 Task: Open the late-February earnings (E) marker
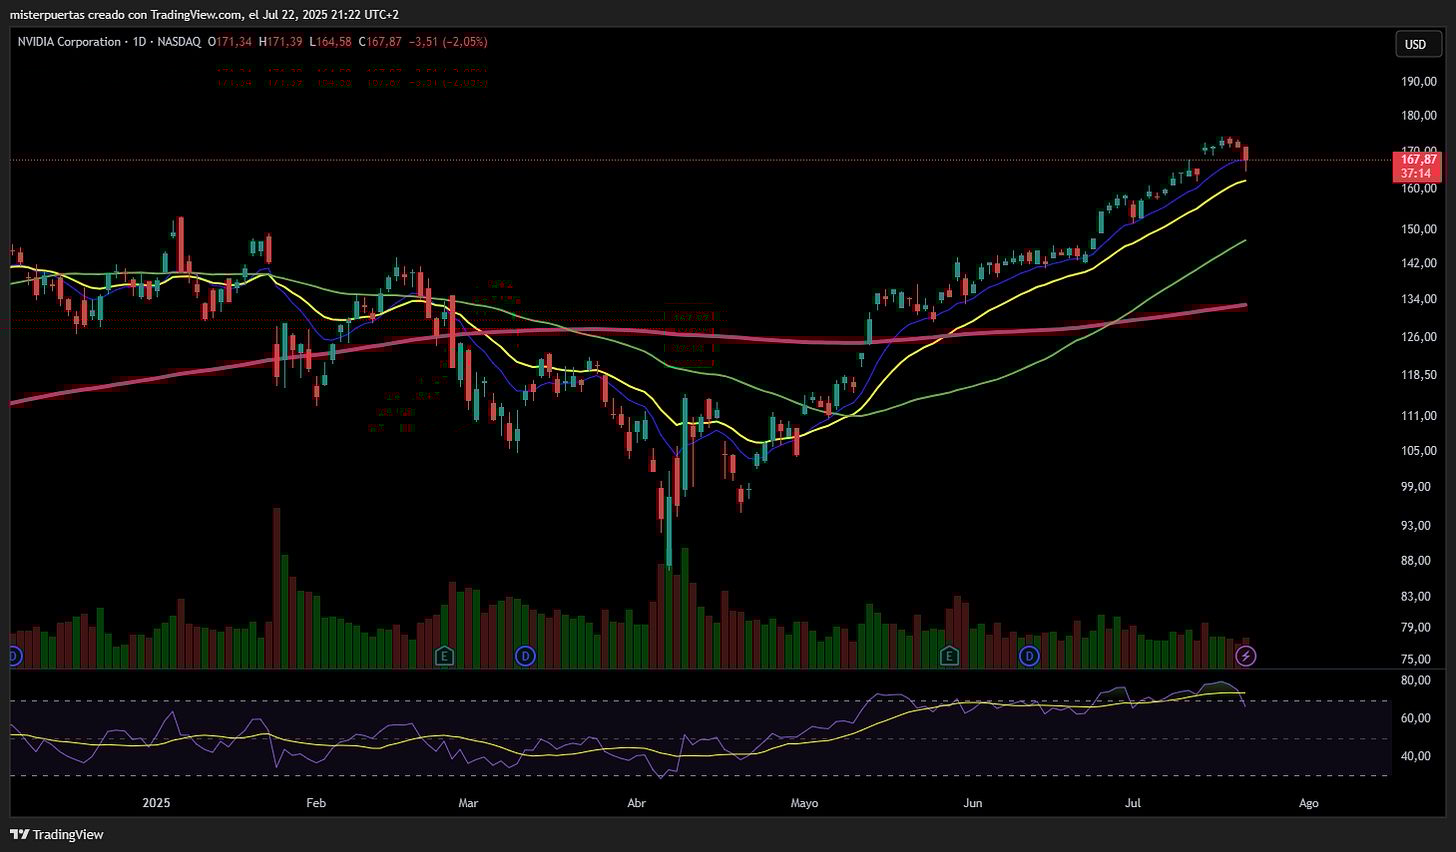(x=445, y=656)
